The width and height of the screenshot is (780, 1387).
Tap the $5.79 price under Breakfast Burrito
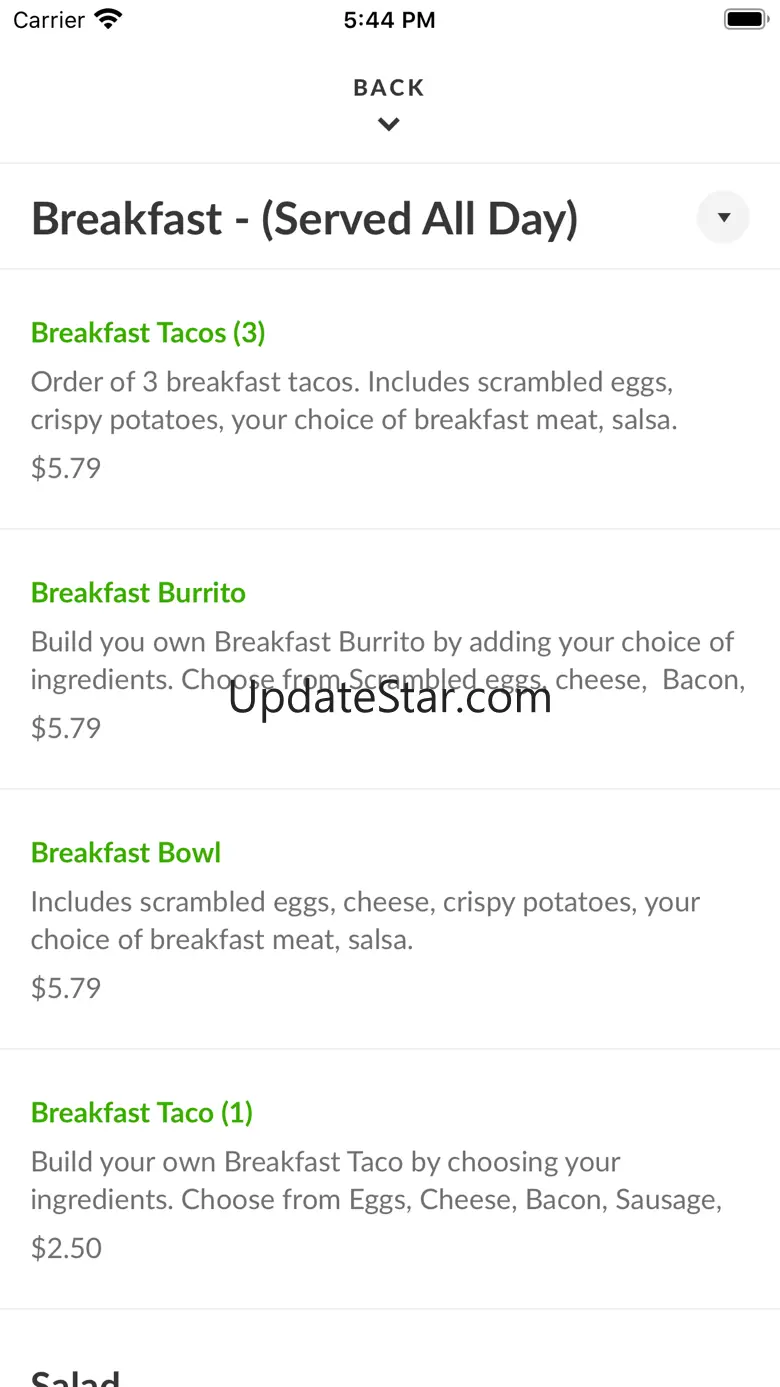[x=66, y=728]
